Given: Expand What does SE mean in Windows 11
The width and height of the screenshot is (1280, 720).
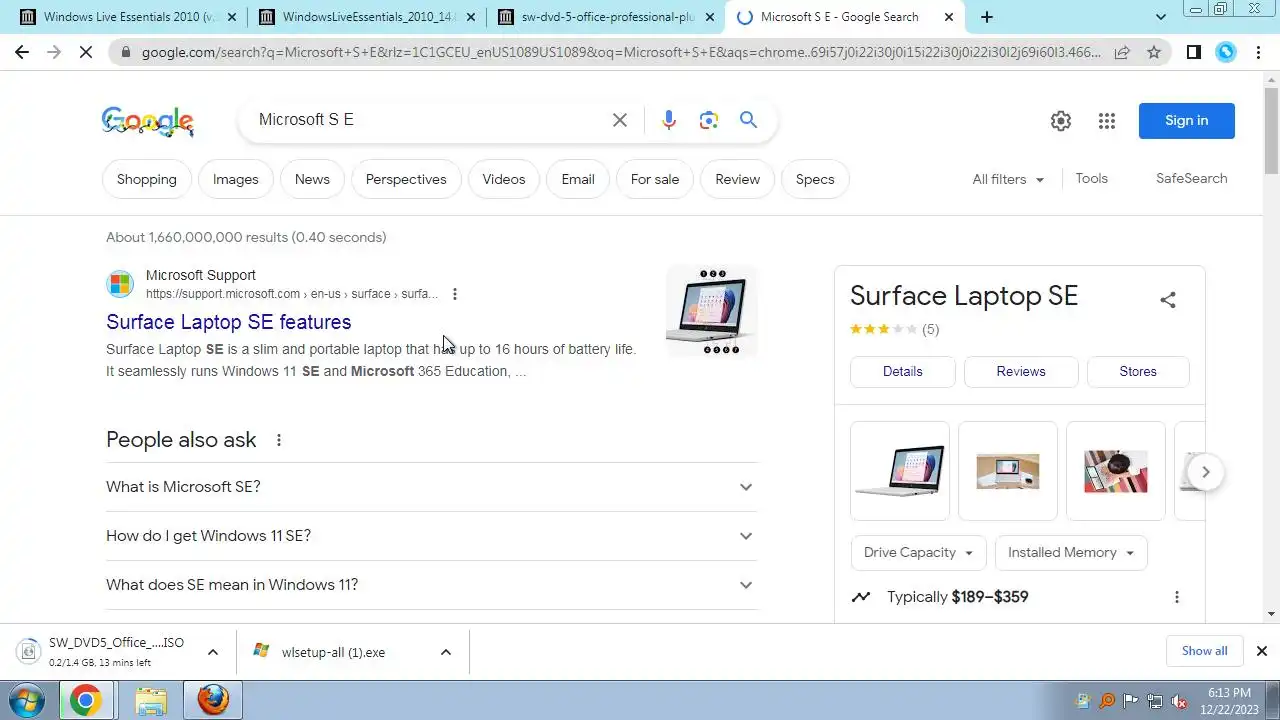Looking at the screenshot, I should (432, 585).
